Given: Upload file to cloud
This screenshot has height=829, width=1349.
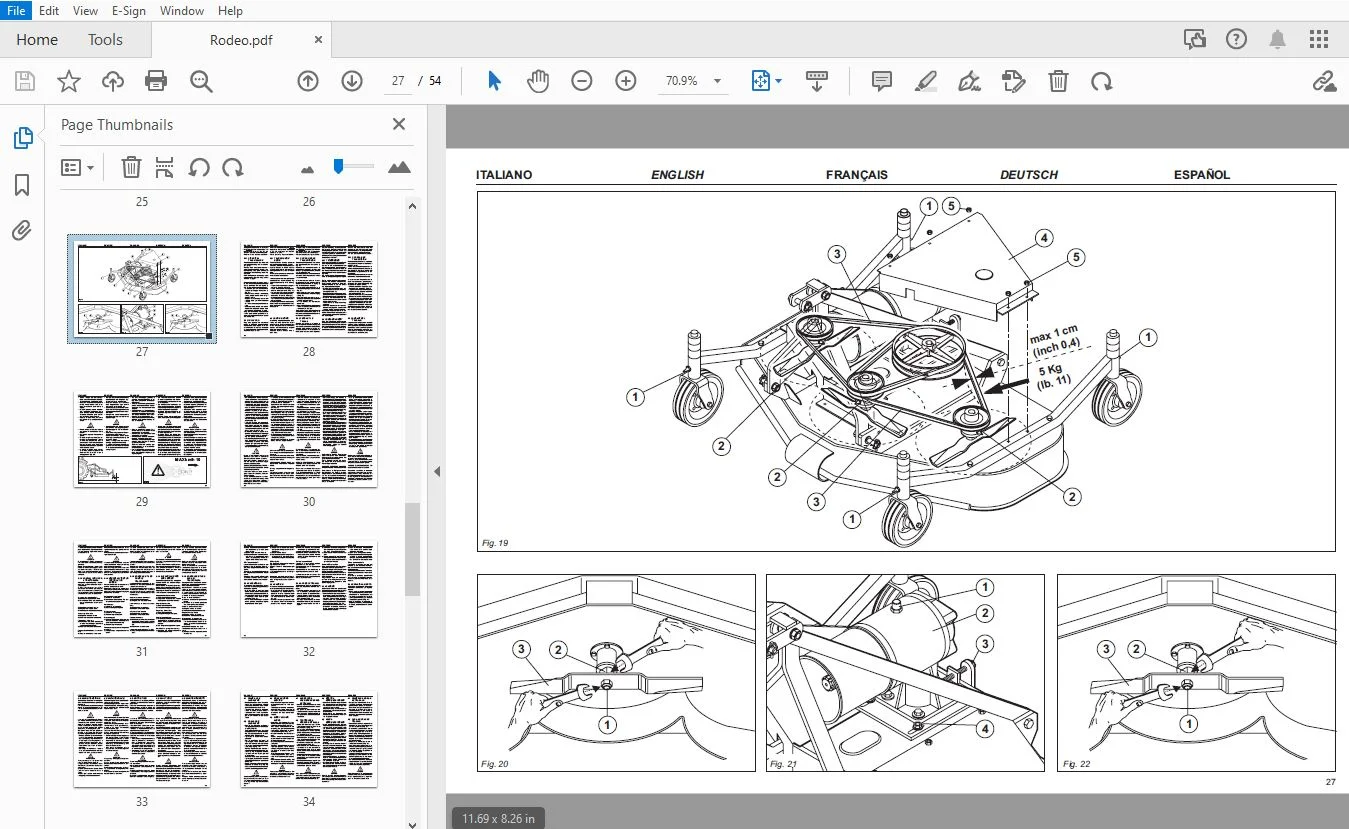Looking at the screenshot, I should point(113,81).
